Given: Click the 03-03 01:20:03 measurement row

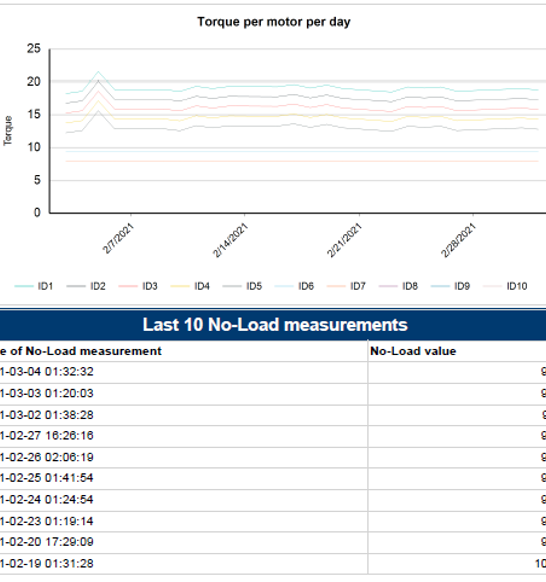Looking at the screenshot, I should coord(273,393).
